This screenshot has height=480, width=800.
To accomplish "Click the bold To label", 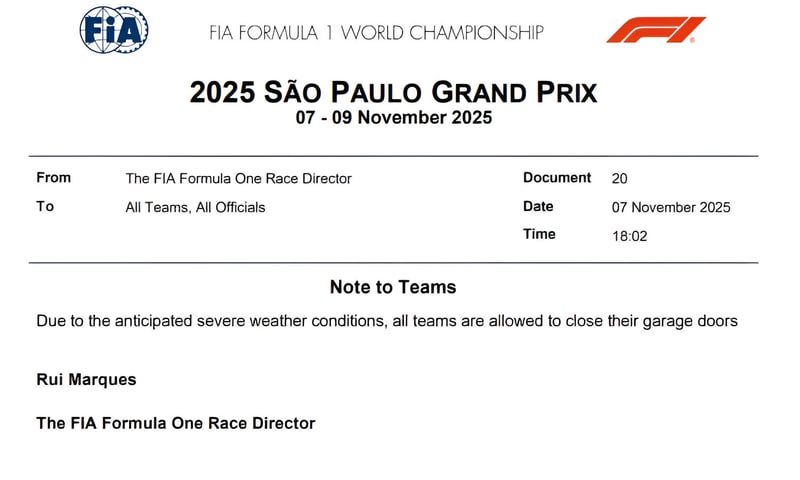I will (x=45, y=207).
